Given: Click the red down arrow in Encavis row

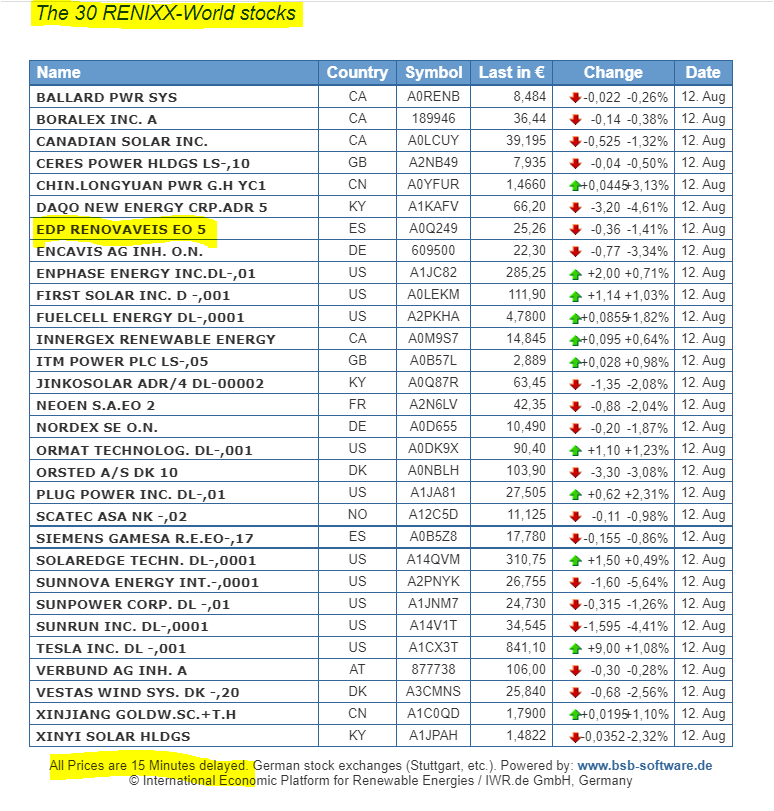Looking at the screenshot, I should (575, 251).
